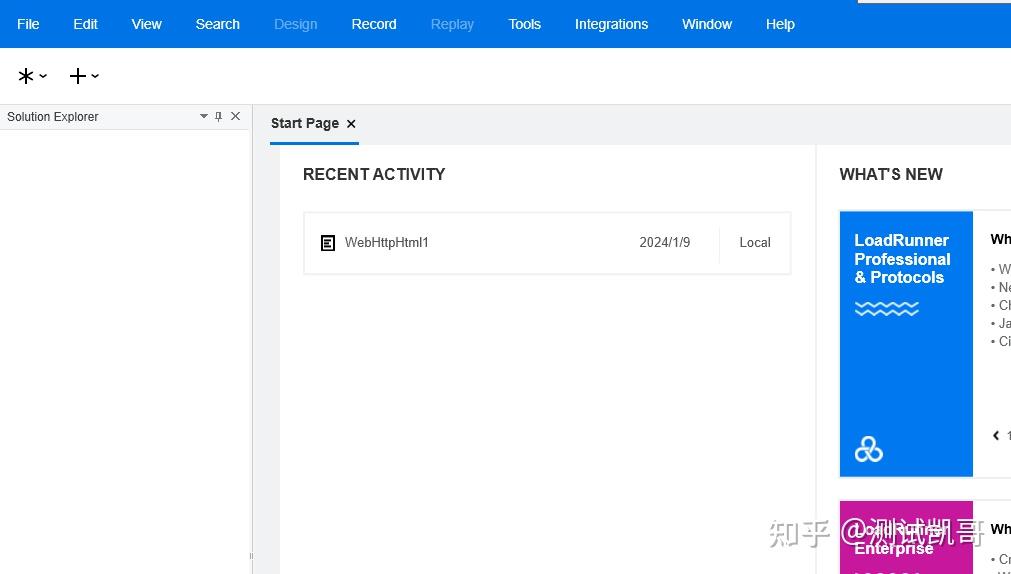The height and width of the screenshot is (574, 1011).
Task: Click the trefoil logo on LoadRunner Professional card
Action: pyautogui.click(x=868, y=450)
